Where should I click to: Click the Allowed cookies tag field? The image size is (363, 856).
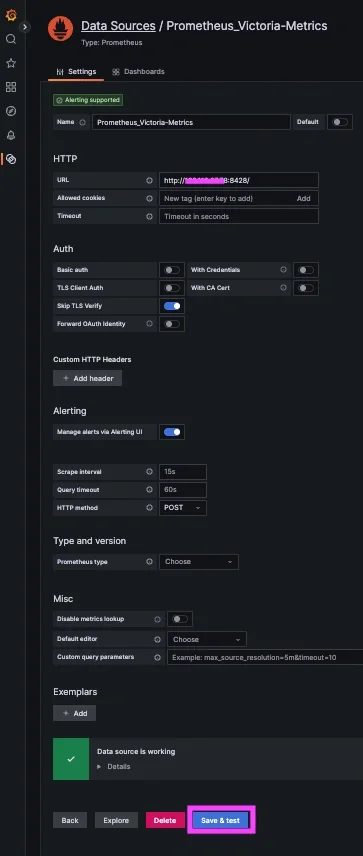tap(239, 198)
